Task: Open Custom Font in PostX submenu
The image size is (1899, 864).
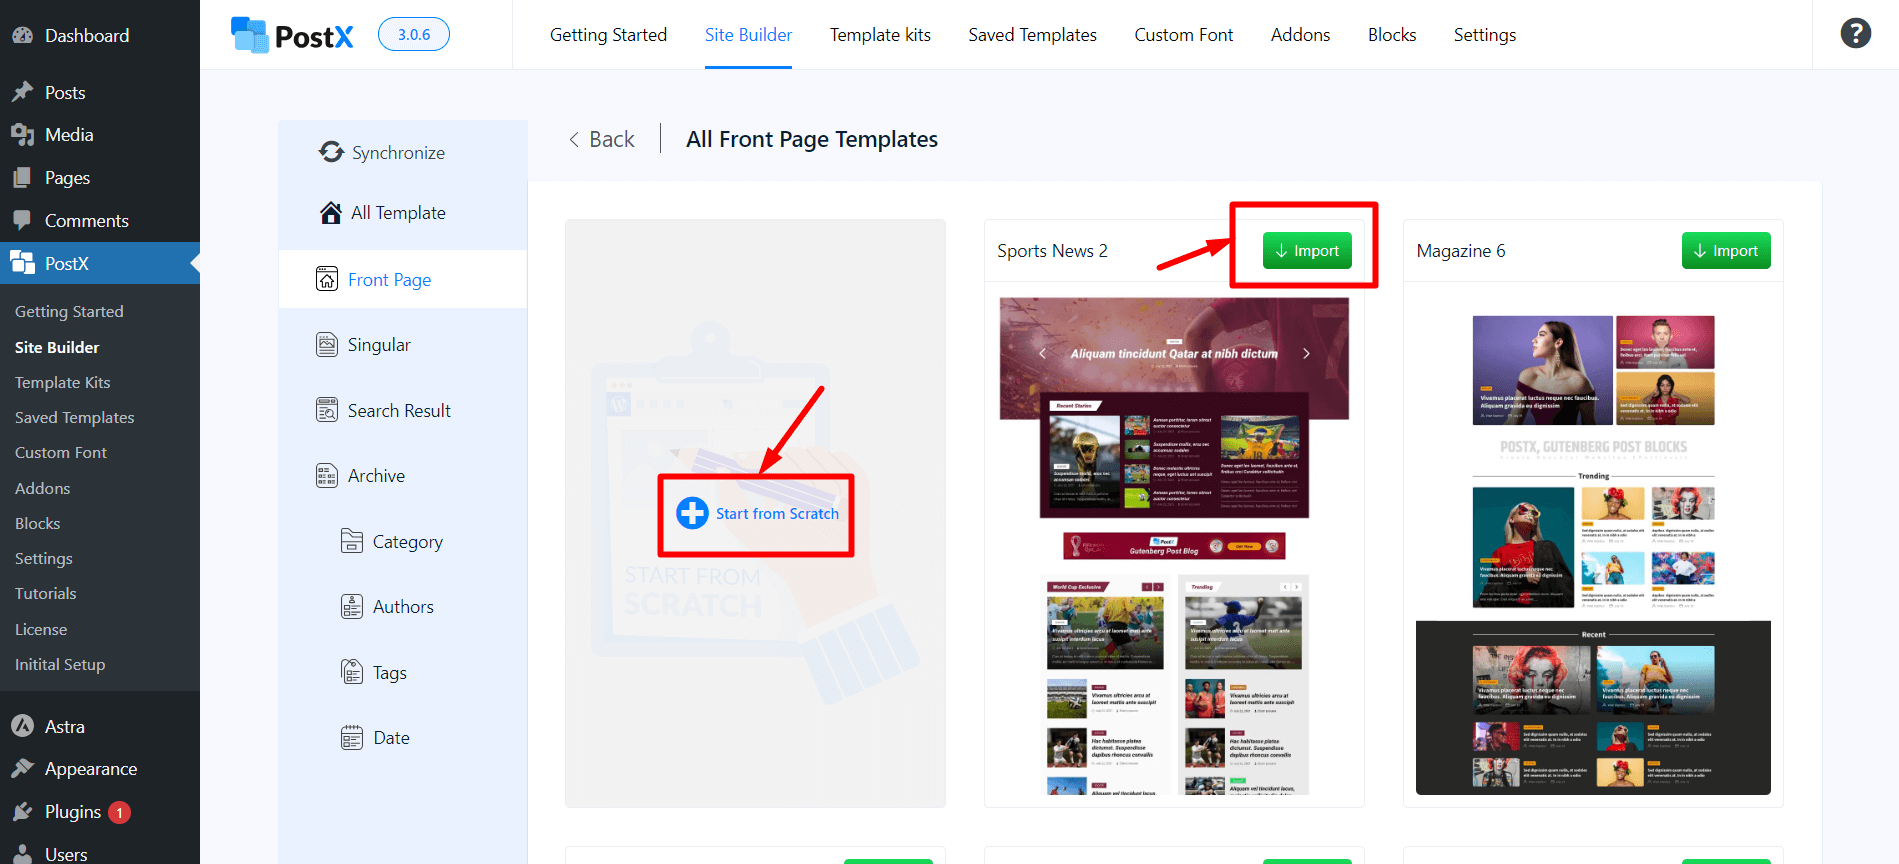Action: click(x=61, y=452)
